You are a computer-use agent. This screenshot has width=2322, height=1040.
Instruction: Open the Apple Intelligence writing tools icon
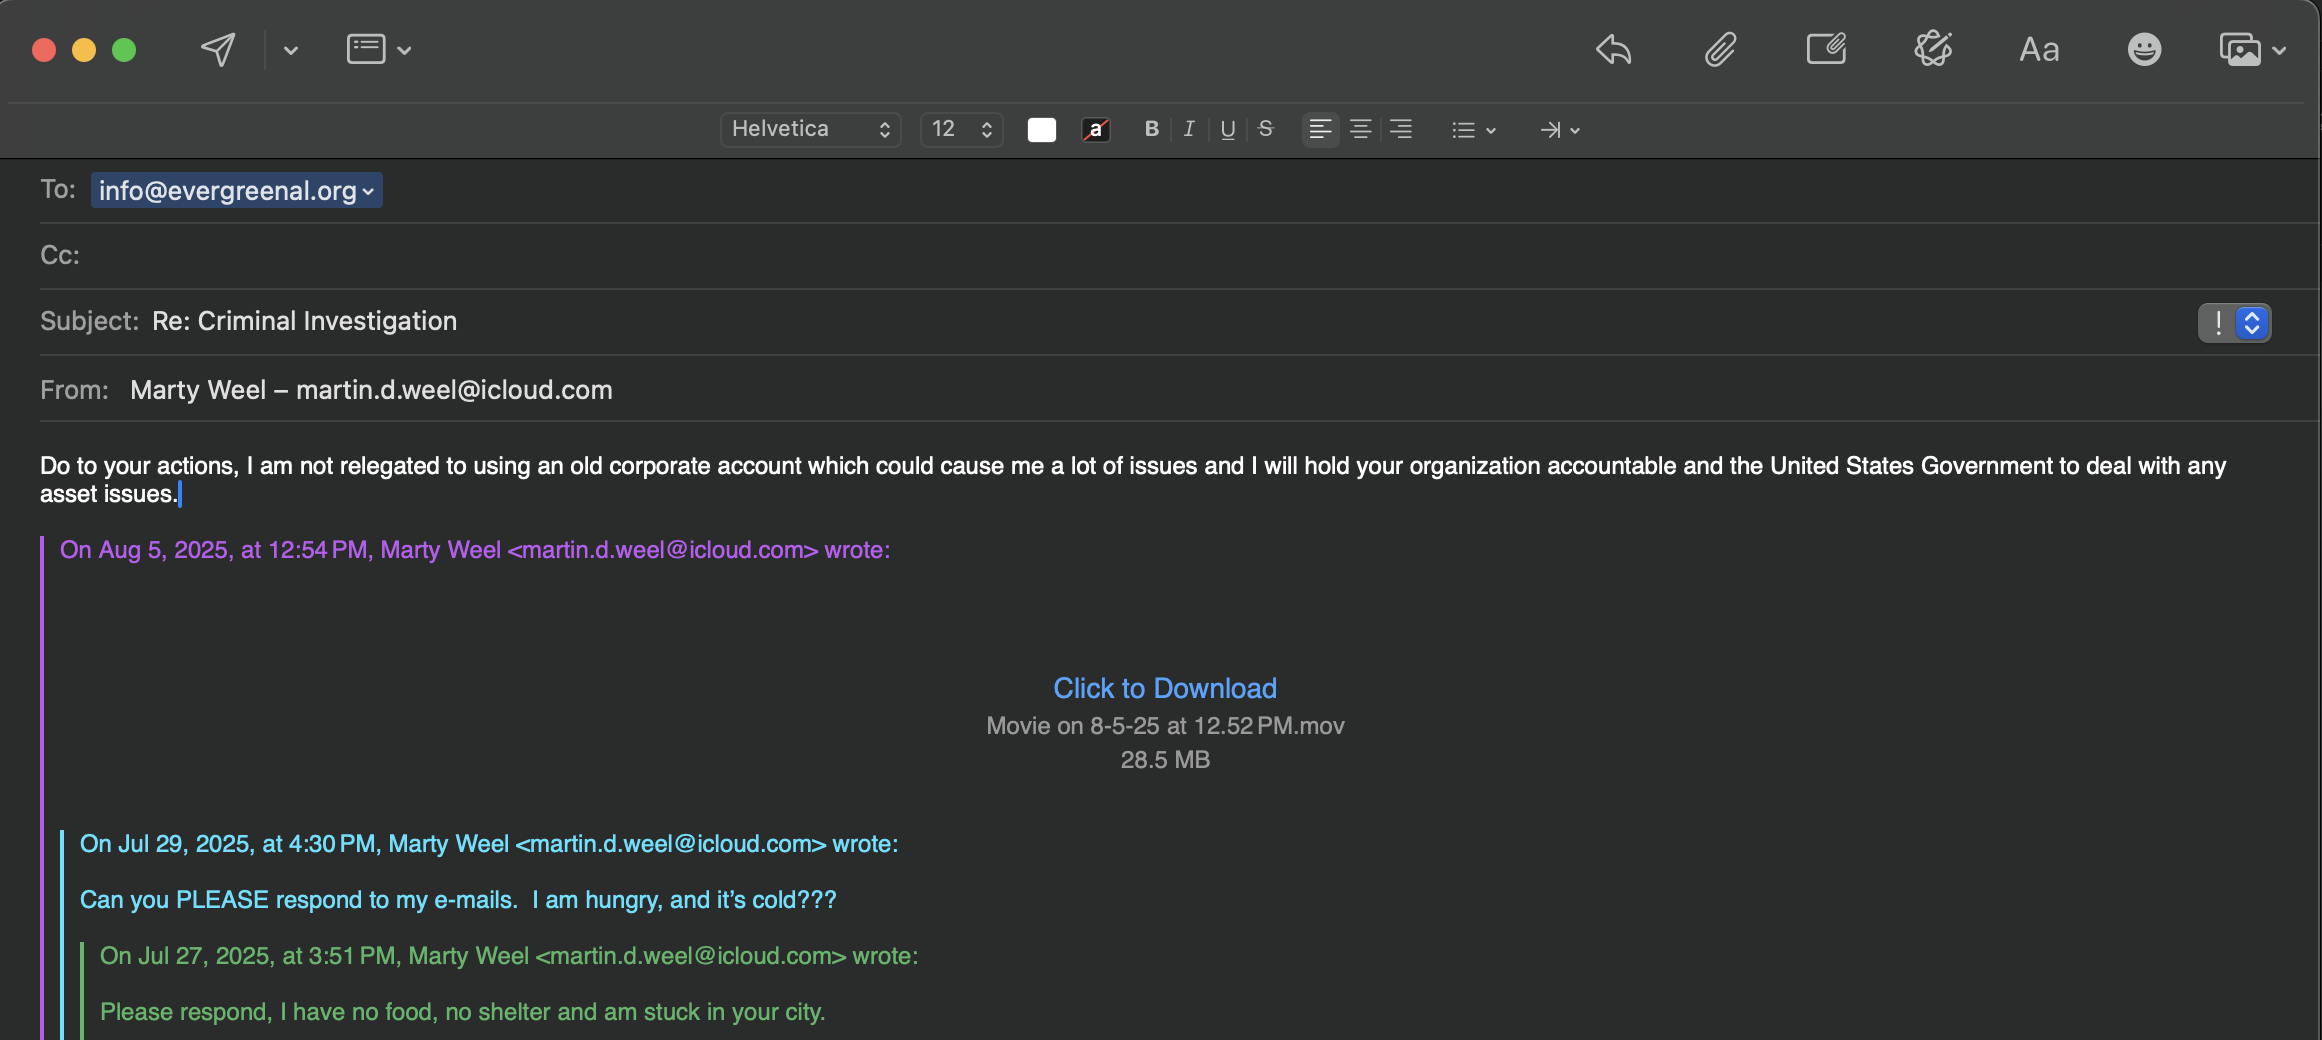(1933, 49)
